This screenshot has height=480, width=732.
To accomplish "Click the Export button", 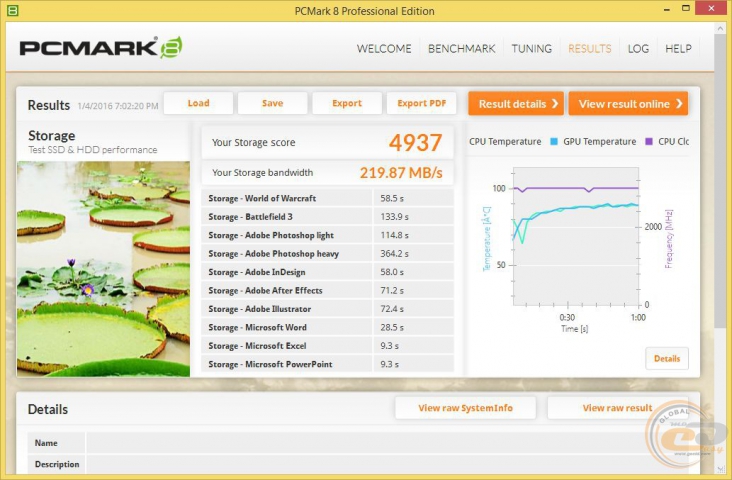I will [x=347, y=103].
